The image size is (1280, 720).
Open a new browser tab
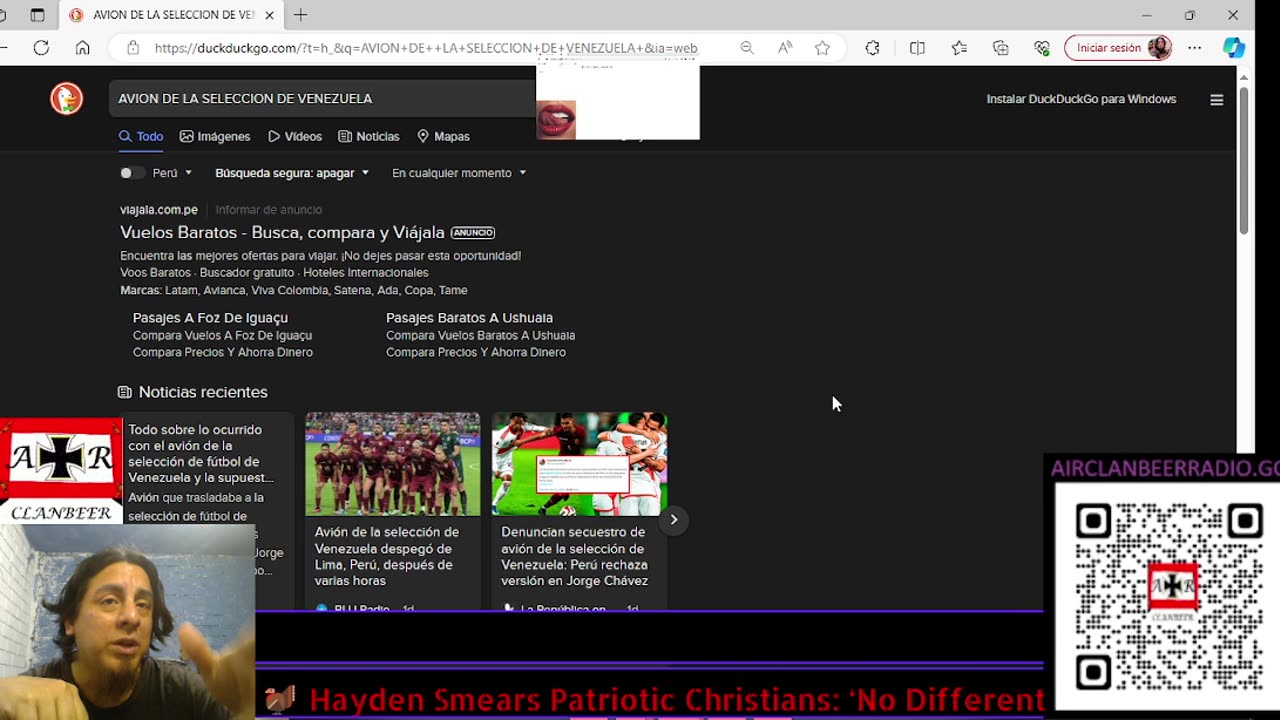[x=300, y=15]
